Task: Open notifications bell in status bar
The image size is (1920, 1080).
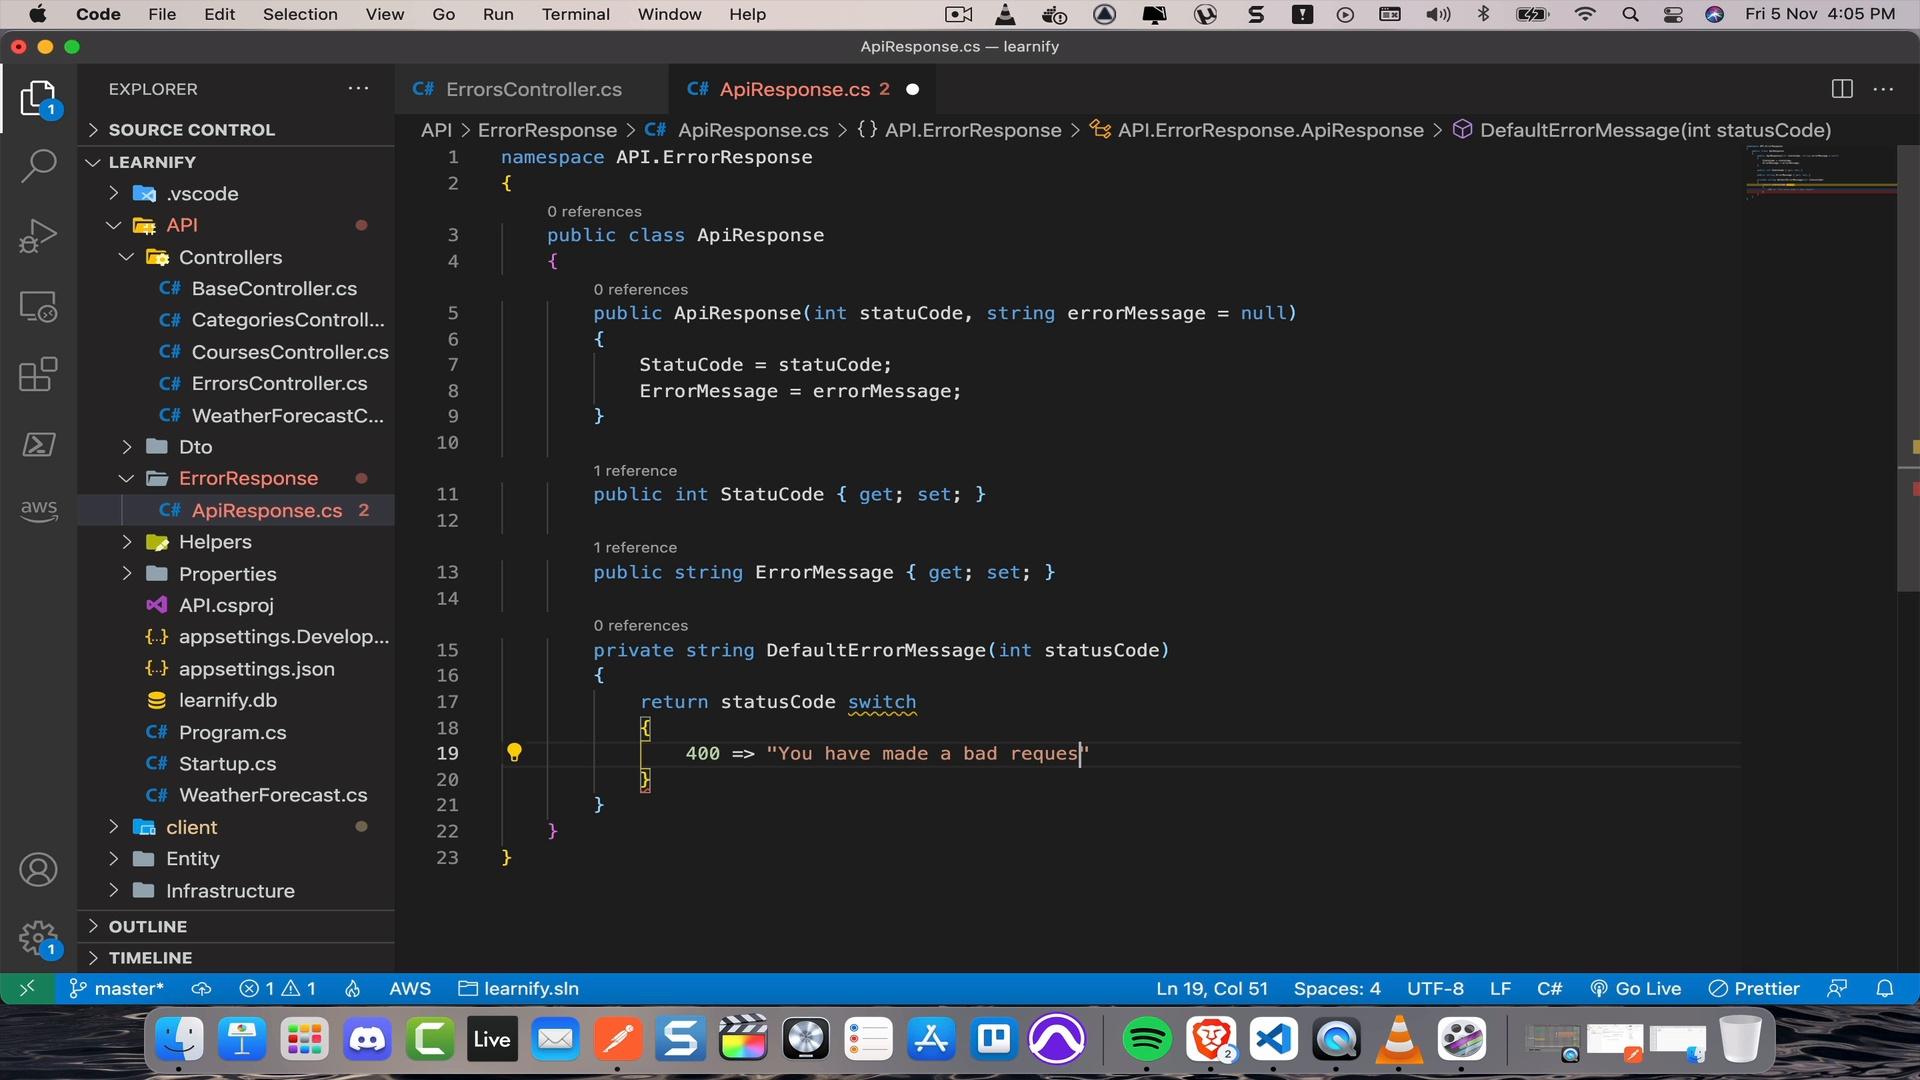Action: point(1884,988)
